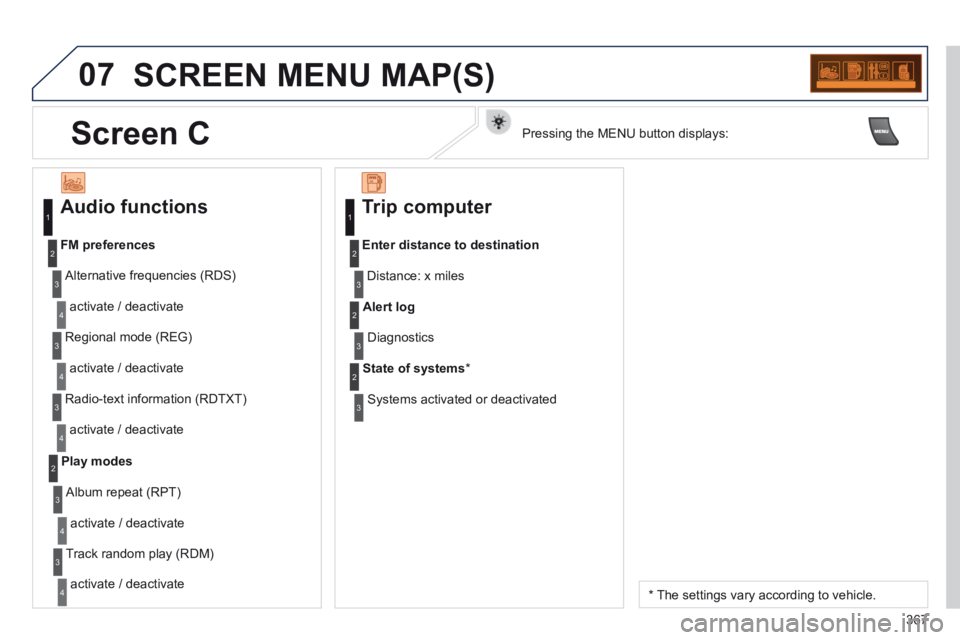Click Radio-text information (RDTXT) entry

pos(156,399)
